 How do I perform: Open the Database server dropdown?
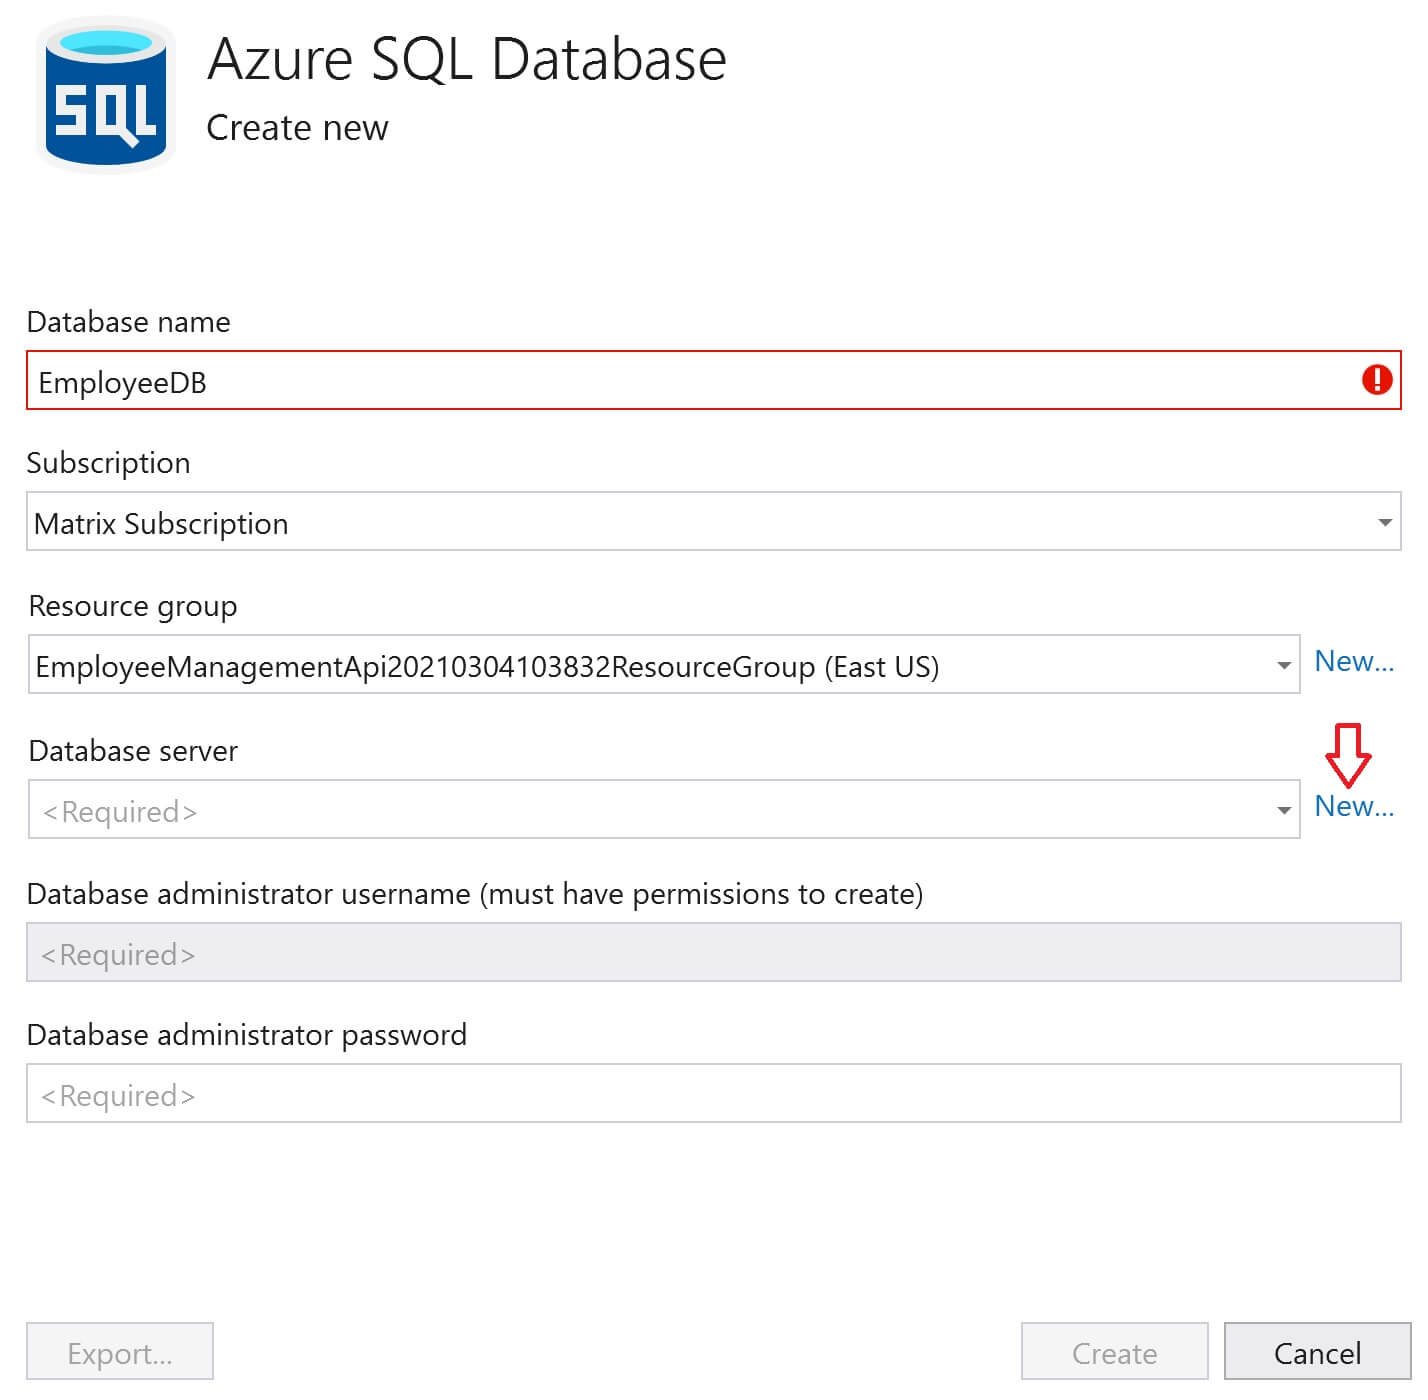coord(664,809)
